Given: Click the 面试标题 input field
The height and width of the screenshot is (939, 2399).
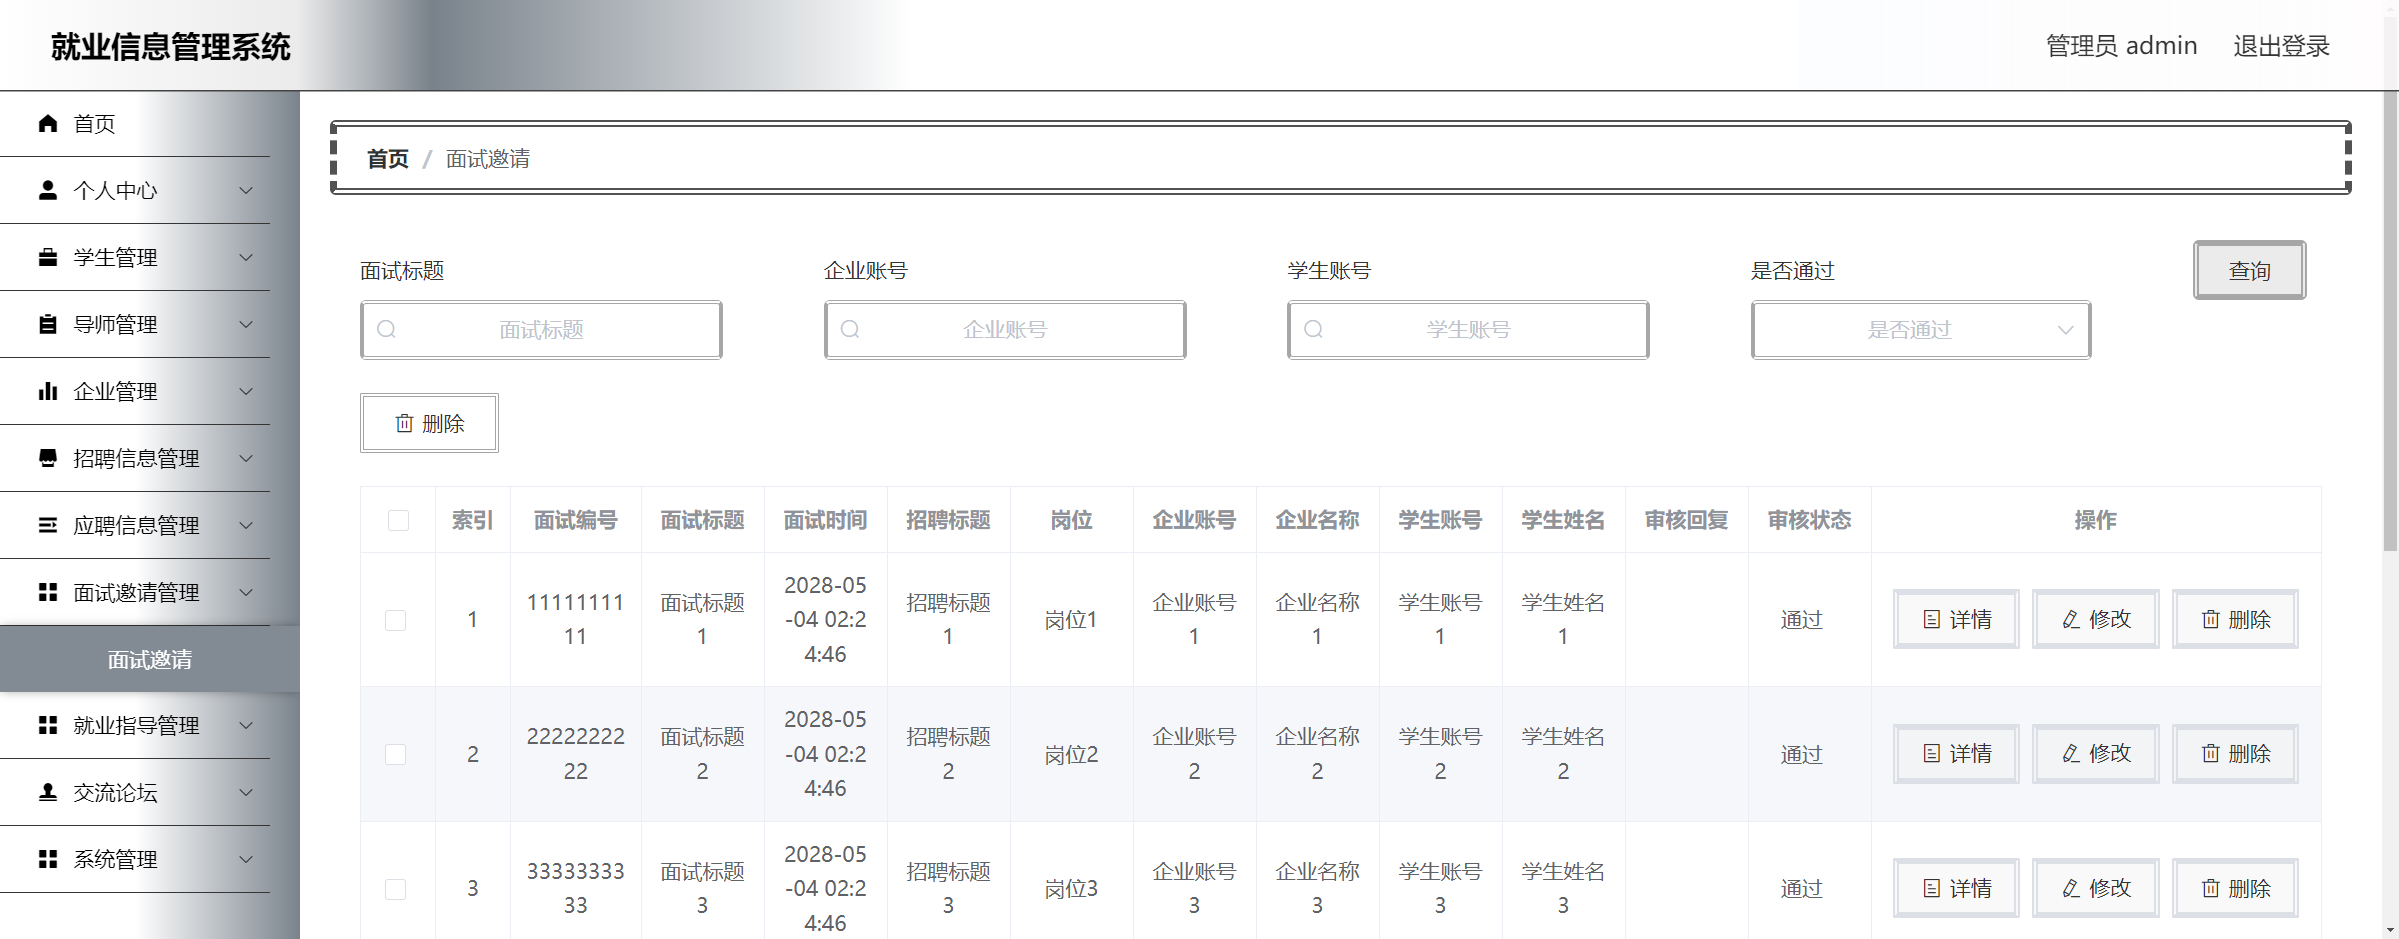Looking at the screenshot, I should click(x=541, y=330).
